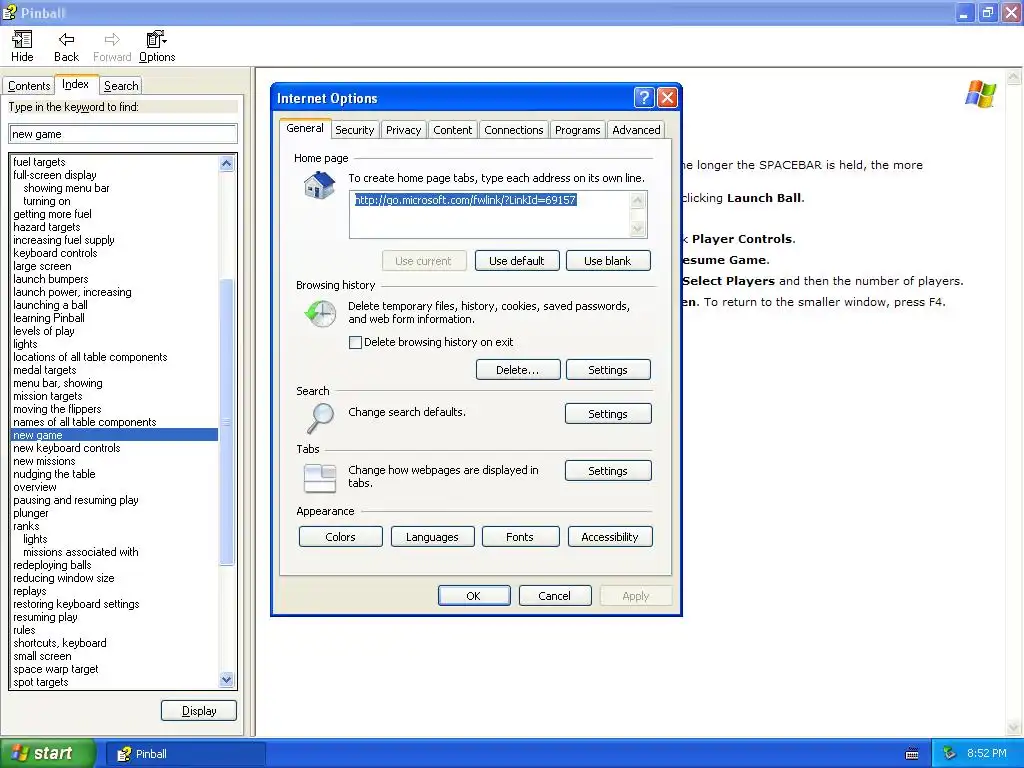
Task: Select 'new missions' index entry
Action: (44, 461)
